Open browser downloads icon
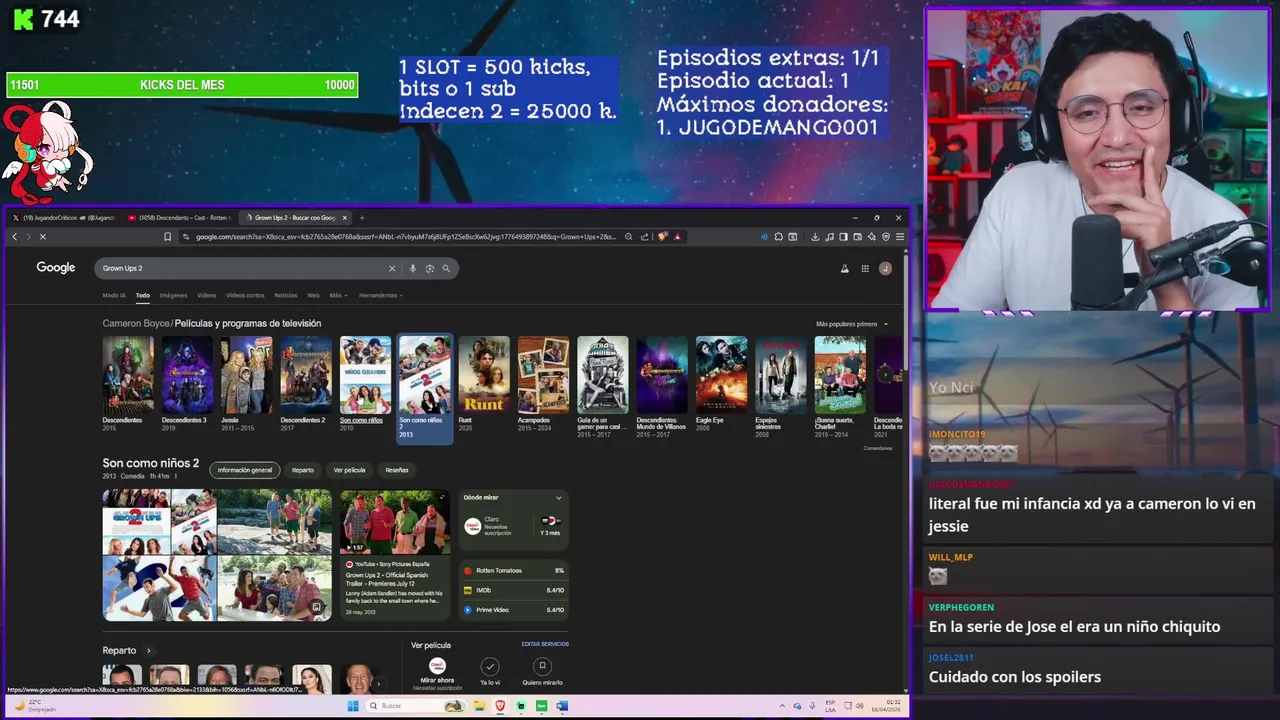This screenshot has width=1280, height=720. point(815,237)
